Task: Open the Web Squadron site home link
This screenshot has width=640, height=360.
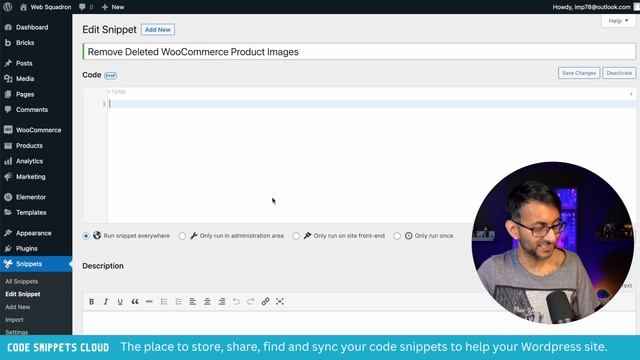Action: (46, 7)
